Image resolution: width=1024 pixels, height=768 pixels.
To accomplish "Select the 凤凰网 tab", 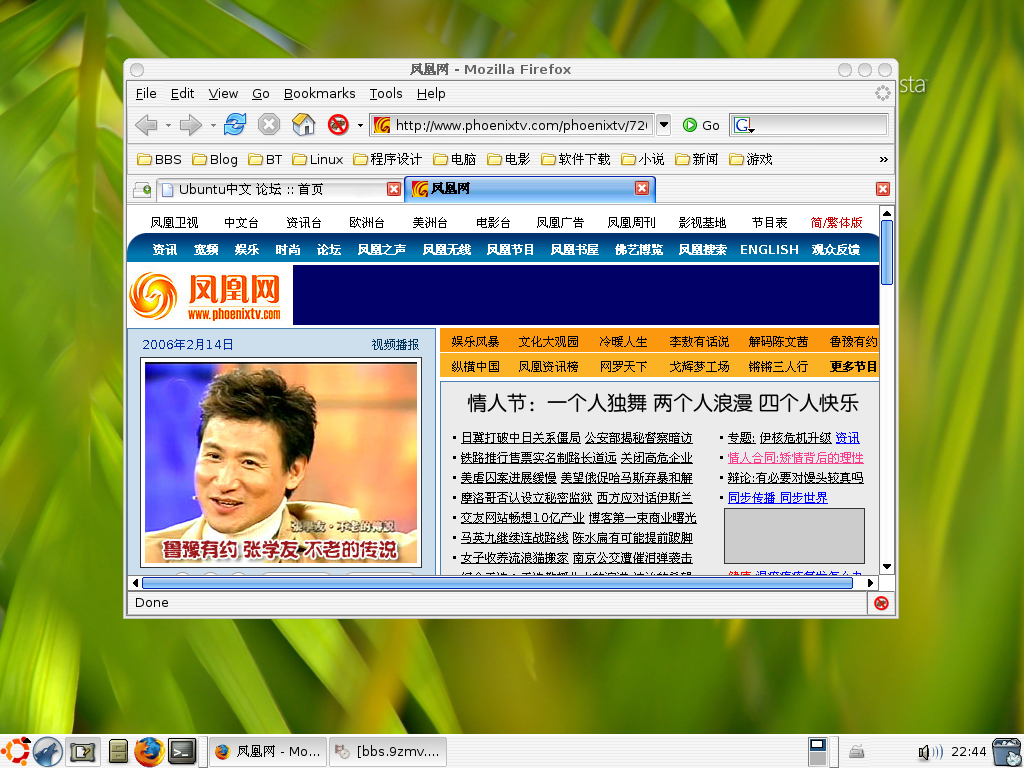I will click(x=530, y=189).
